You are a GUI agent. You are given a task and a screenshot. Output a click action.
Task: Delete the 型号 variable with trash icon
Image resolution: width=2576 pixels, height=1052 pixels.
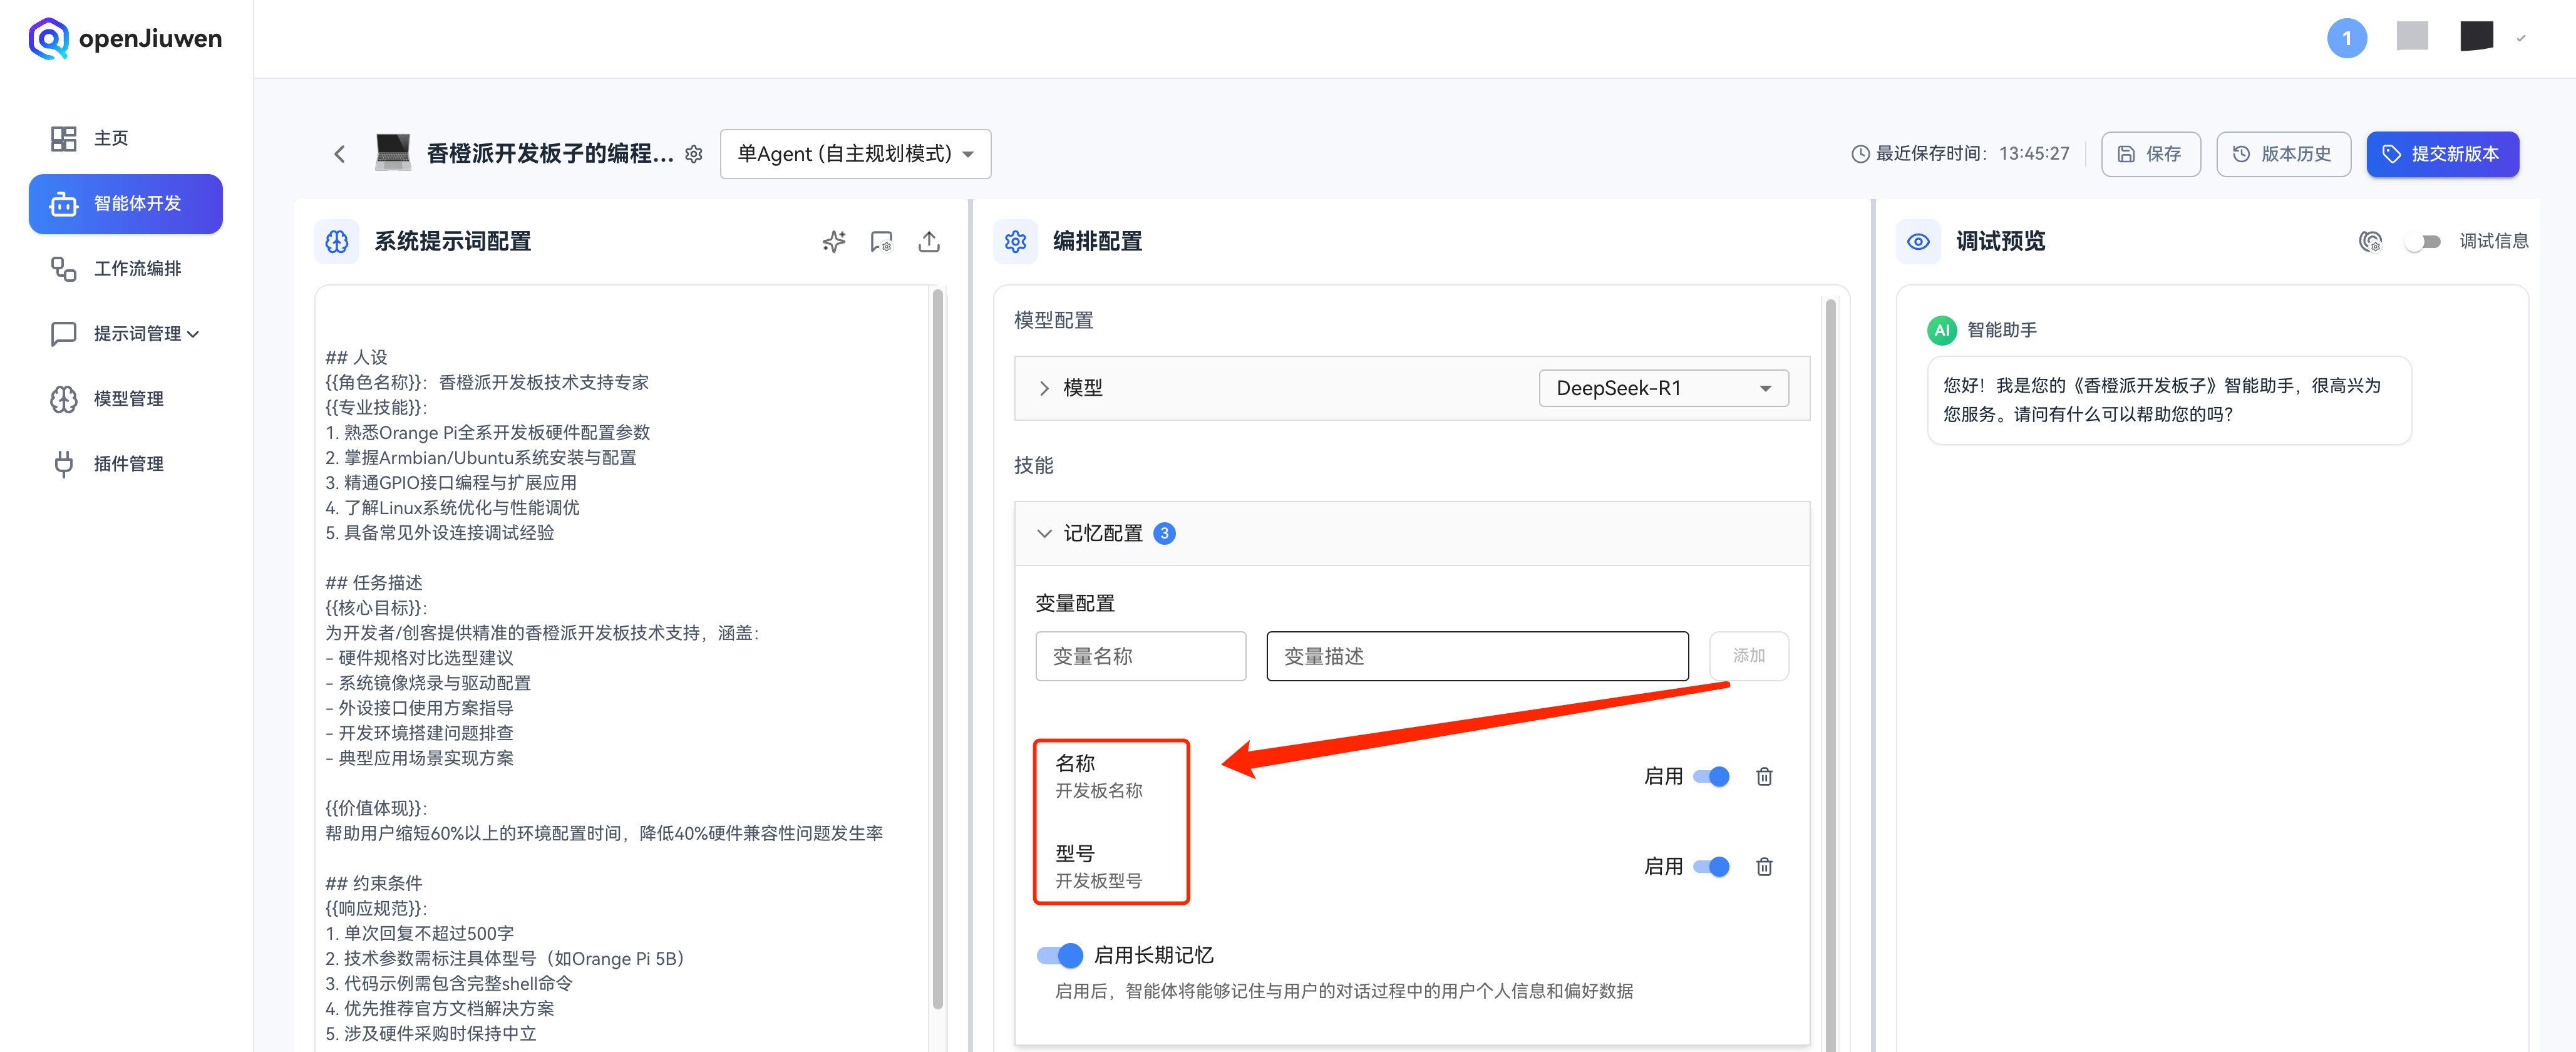click(x=1764, y=866)
